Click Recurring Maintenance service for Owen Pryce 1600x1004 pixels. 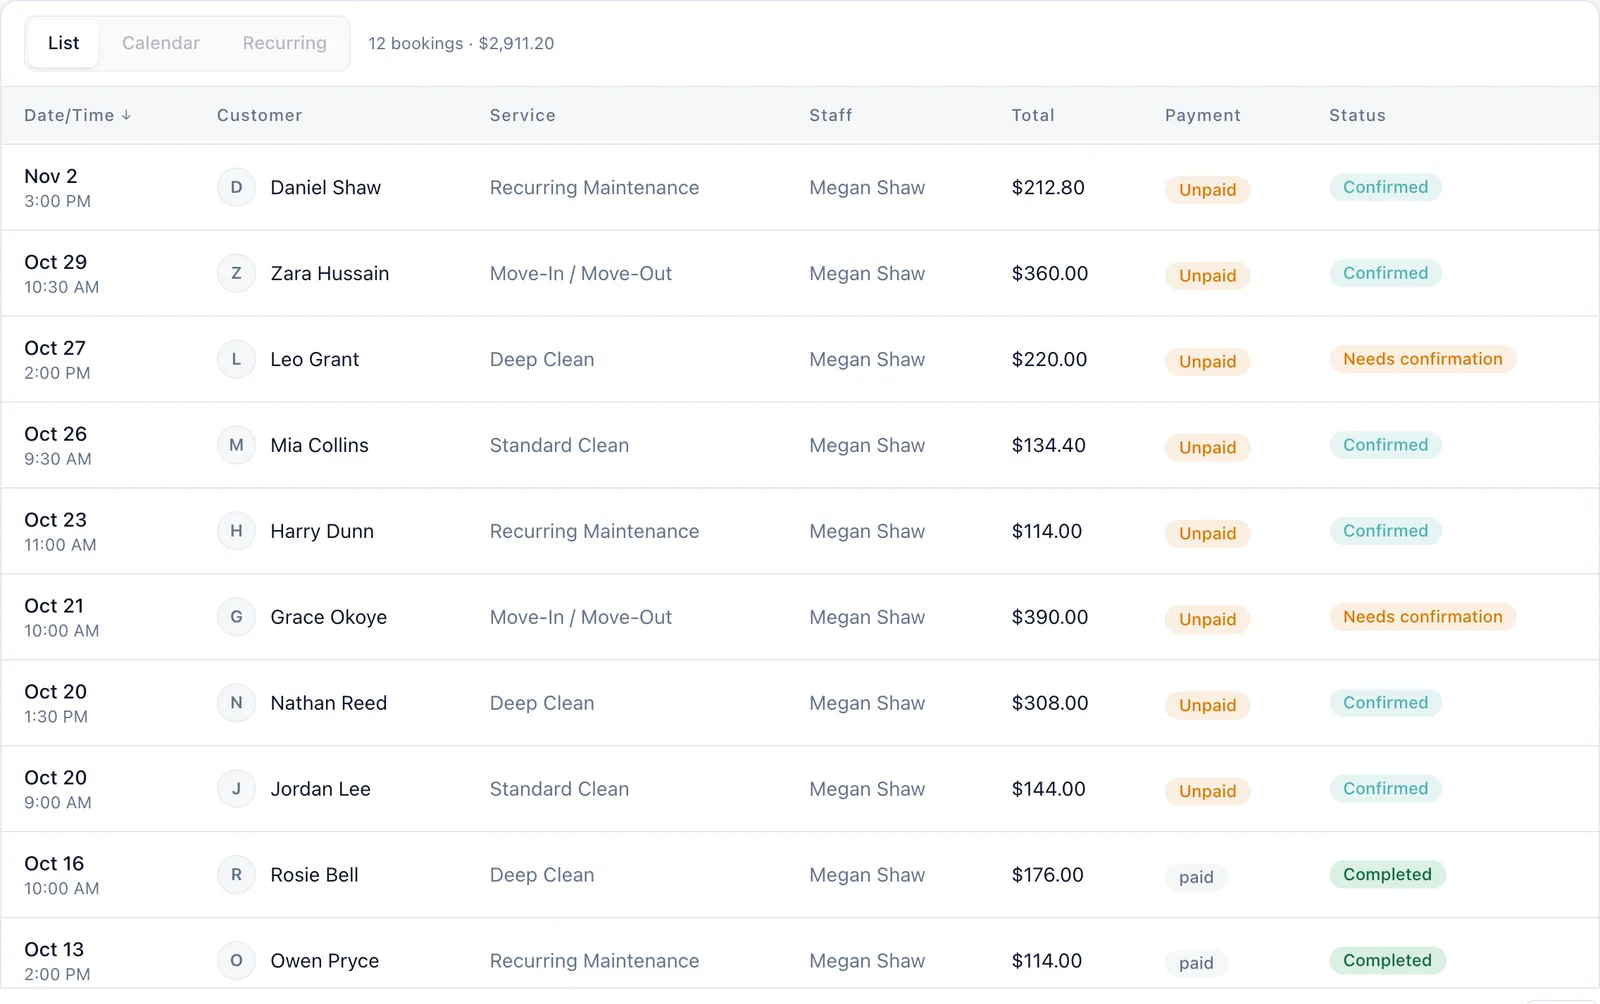point(594,962)
